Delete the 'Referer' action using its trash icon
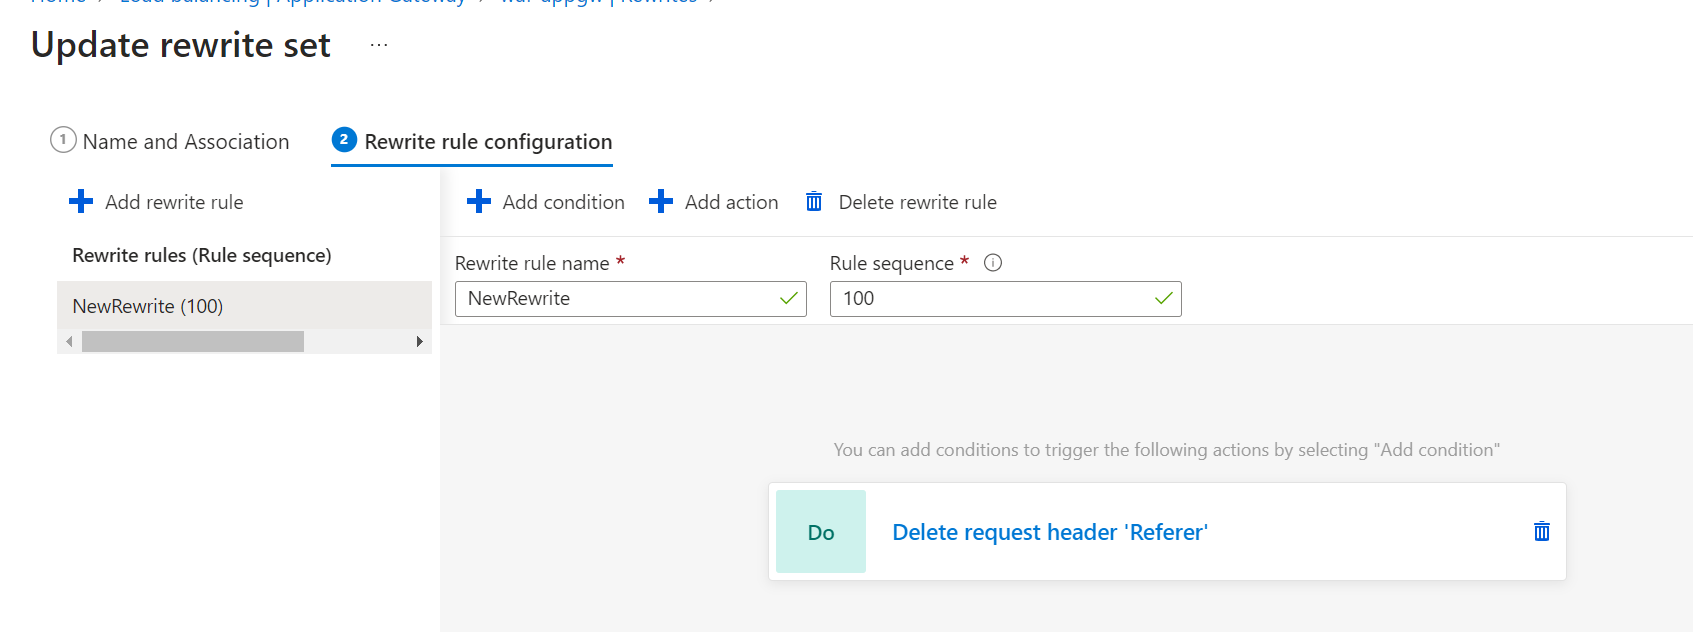The image size is (1693, 632). tap(1541, 532)
